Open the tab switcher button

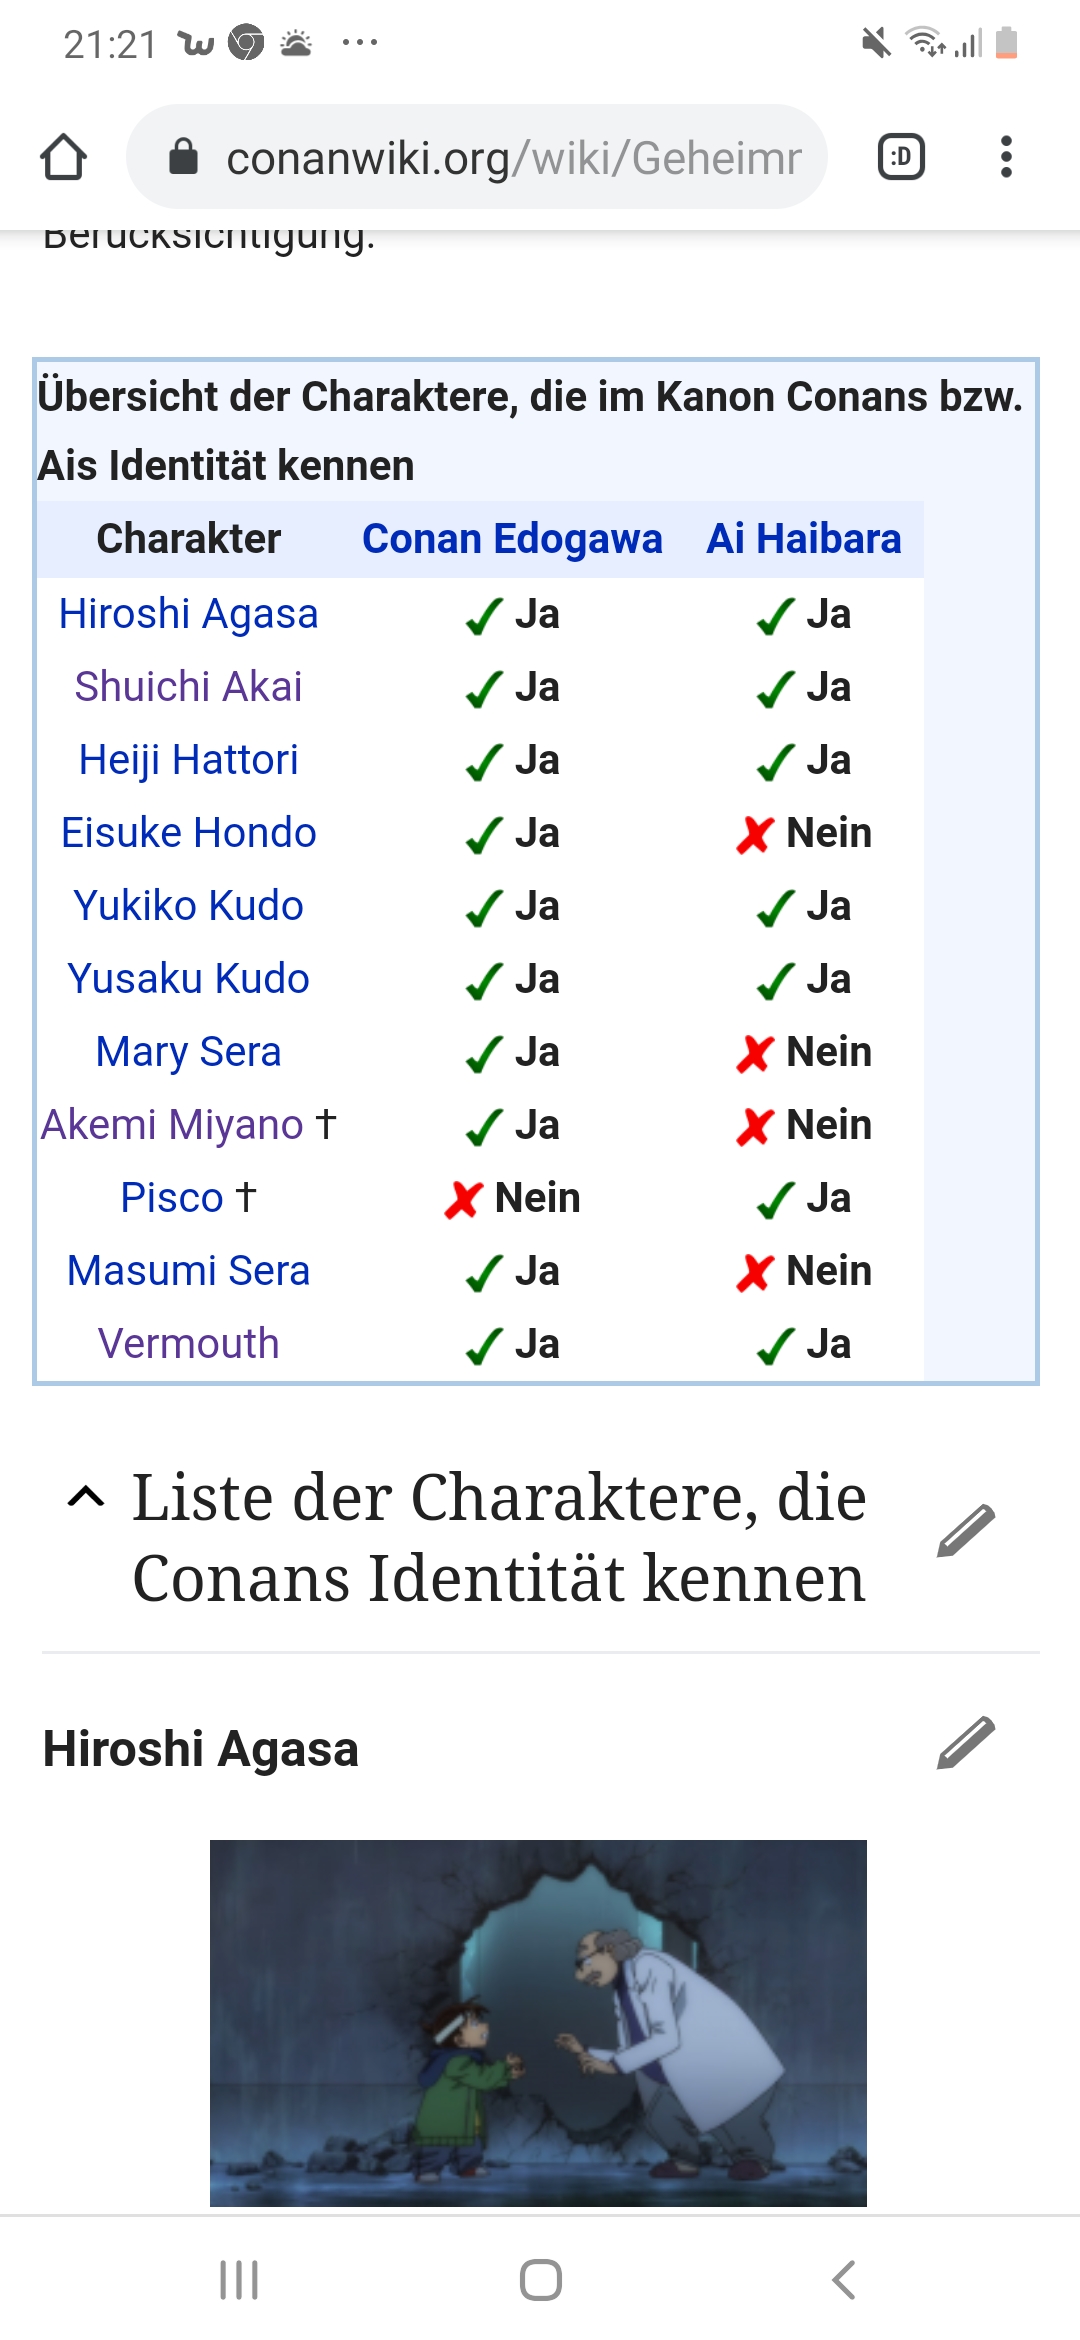[x=901, y=157]
